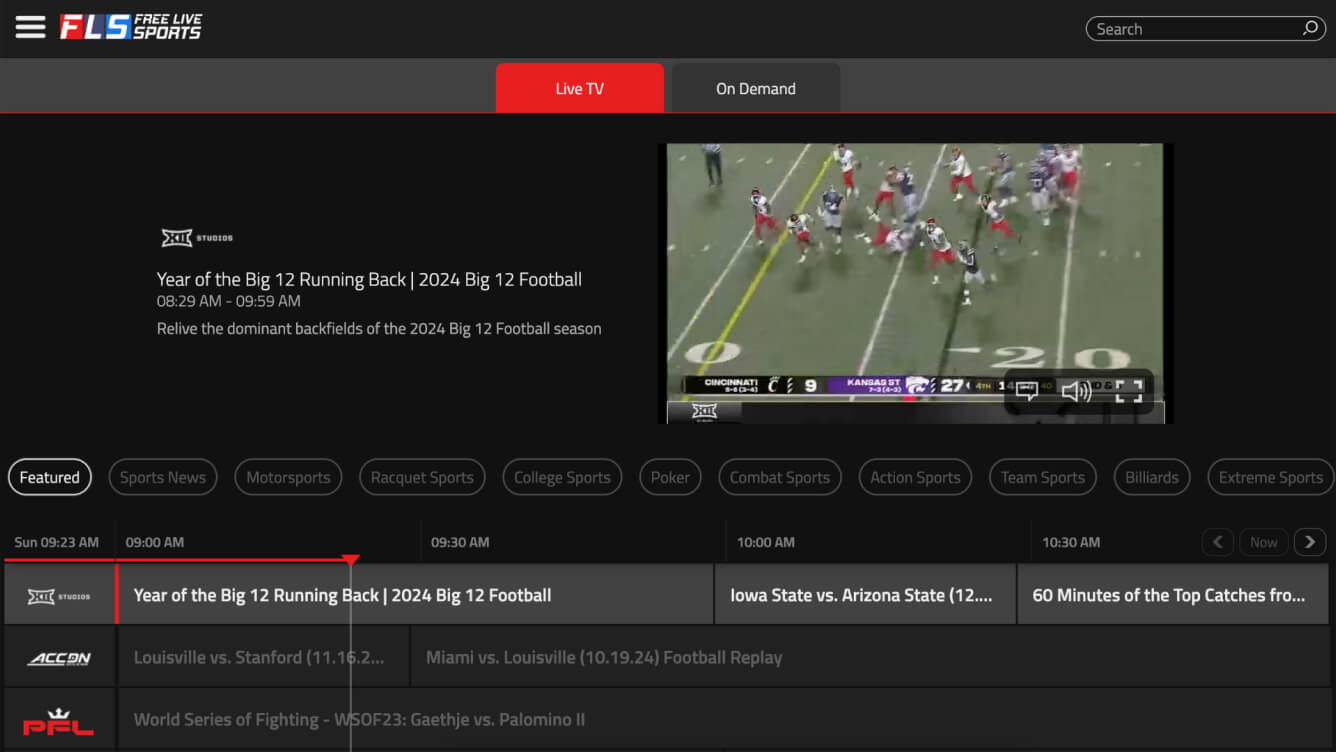Mute the video with the speaker icon
1336x752 pixels.
point(1077,391)
